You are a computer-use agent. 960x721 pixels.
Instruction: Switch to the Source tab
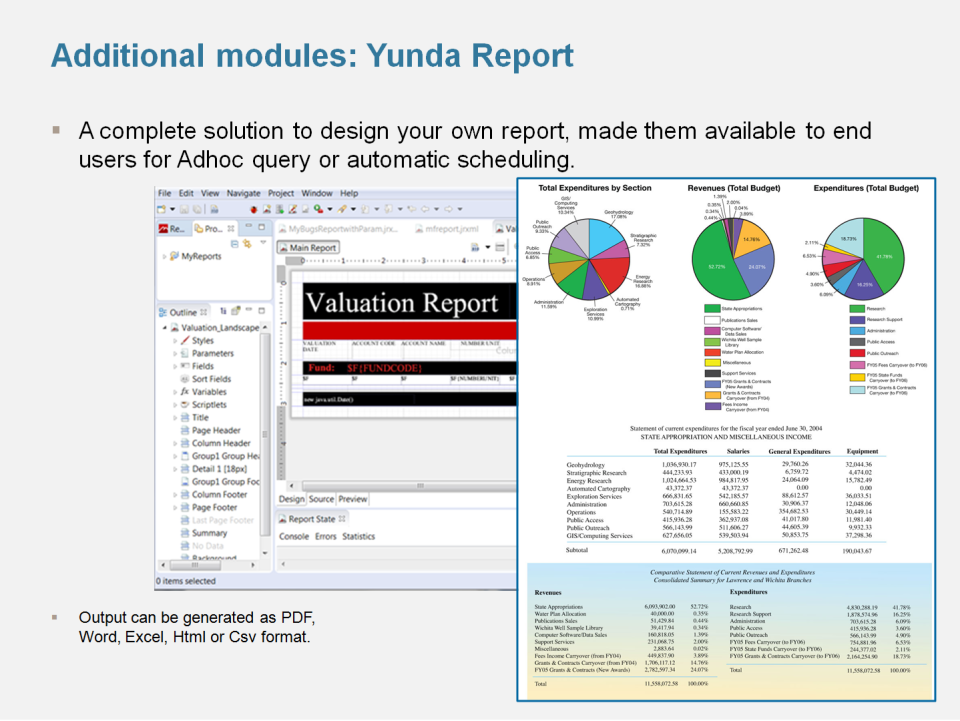tap(321, 499)
